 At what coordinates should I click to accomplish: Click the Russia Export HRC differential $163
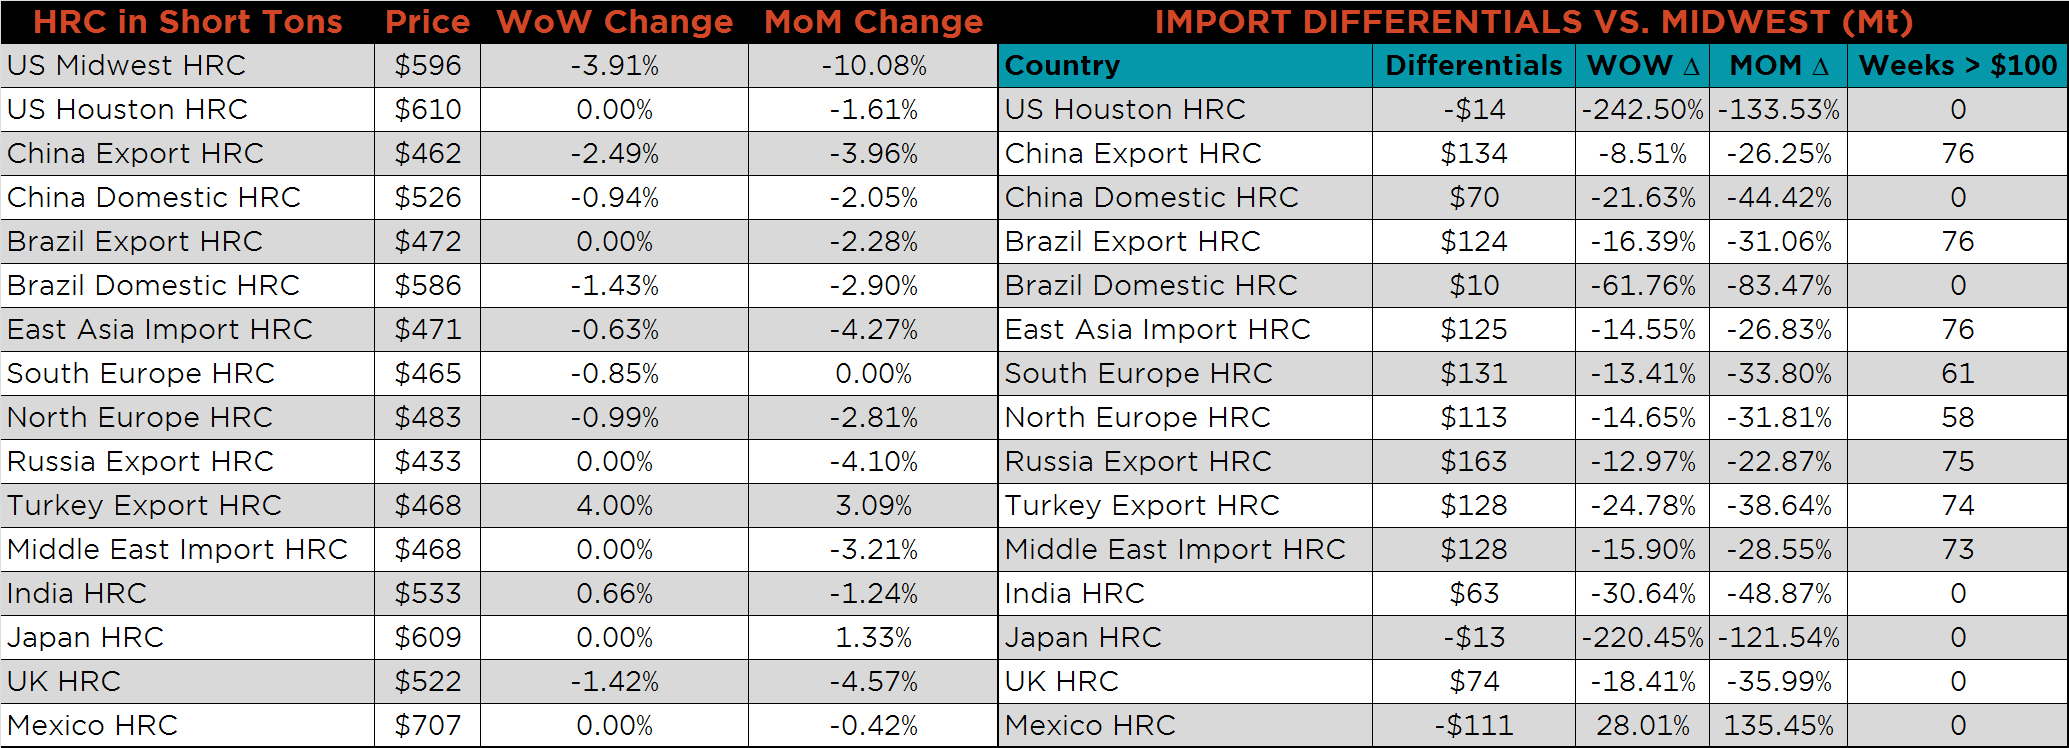click(1473, 462)
